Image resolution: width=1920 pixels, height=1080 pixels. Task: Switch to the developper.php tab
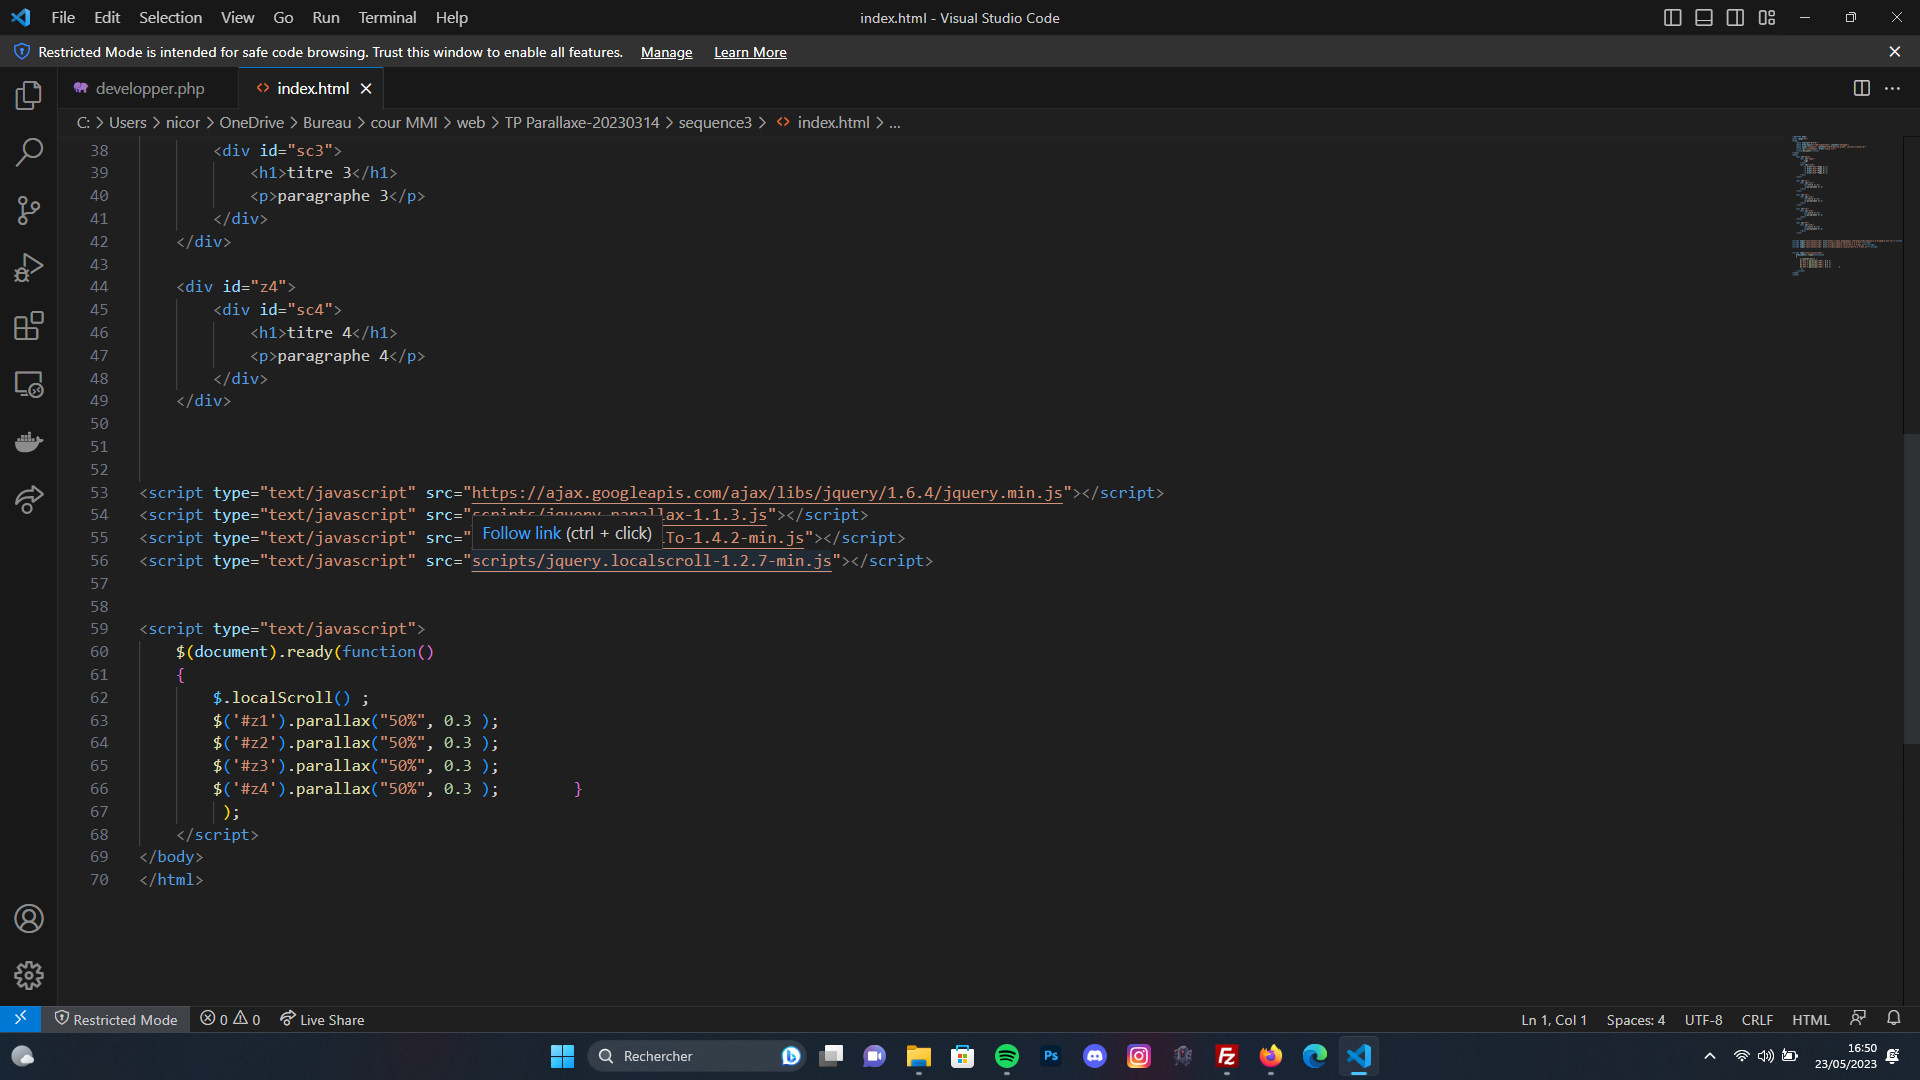pyautogui.click(x=149, y=89)
